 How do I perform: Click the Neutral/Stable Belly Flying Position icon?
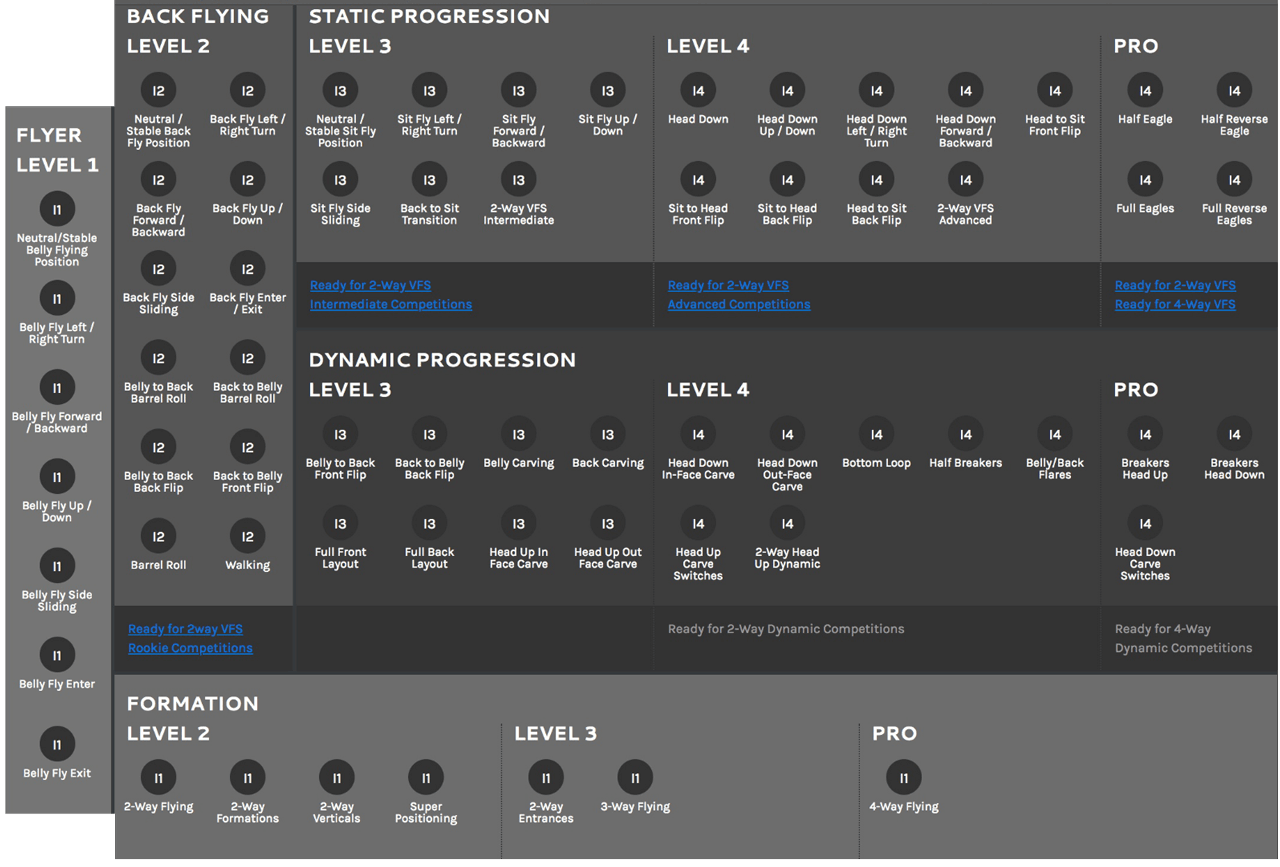tap(57, 209)
